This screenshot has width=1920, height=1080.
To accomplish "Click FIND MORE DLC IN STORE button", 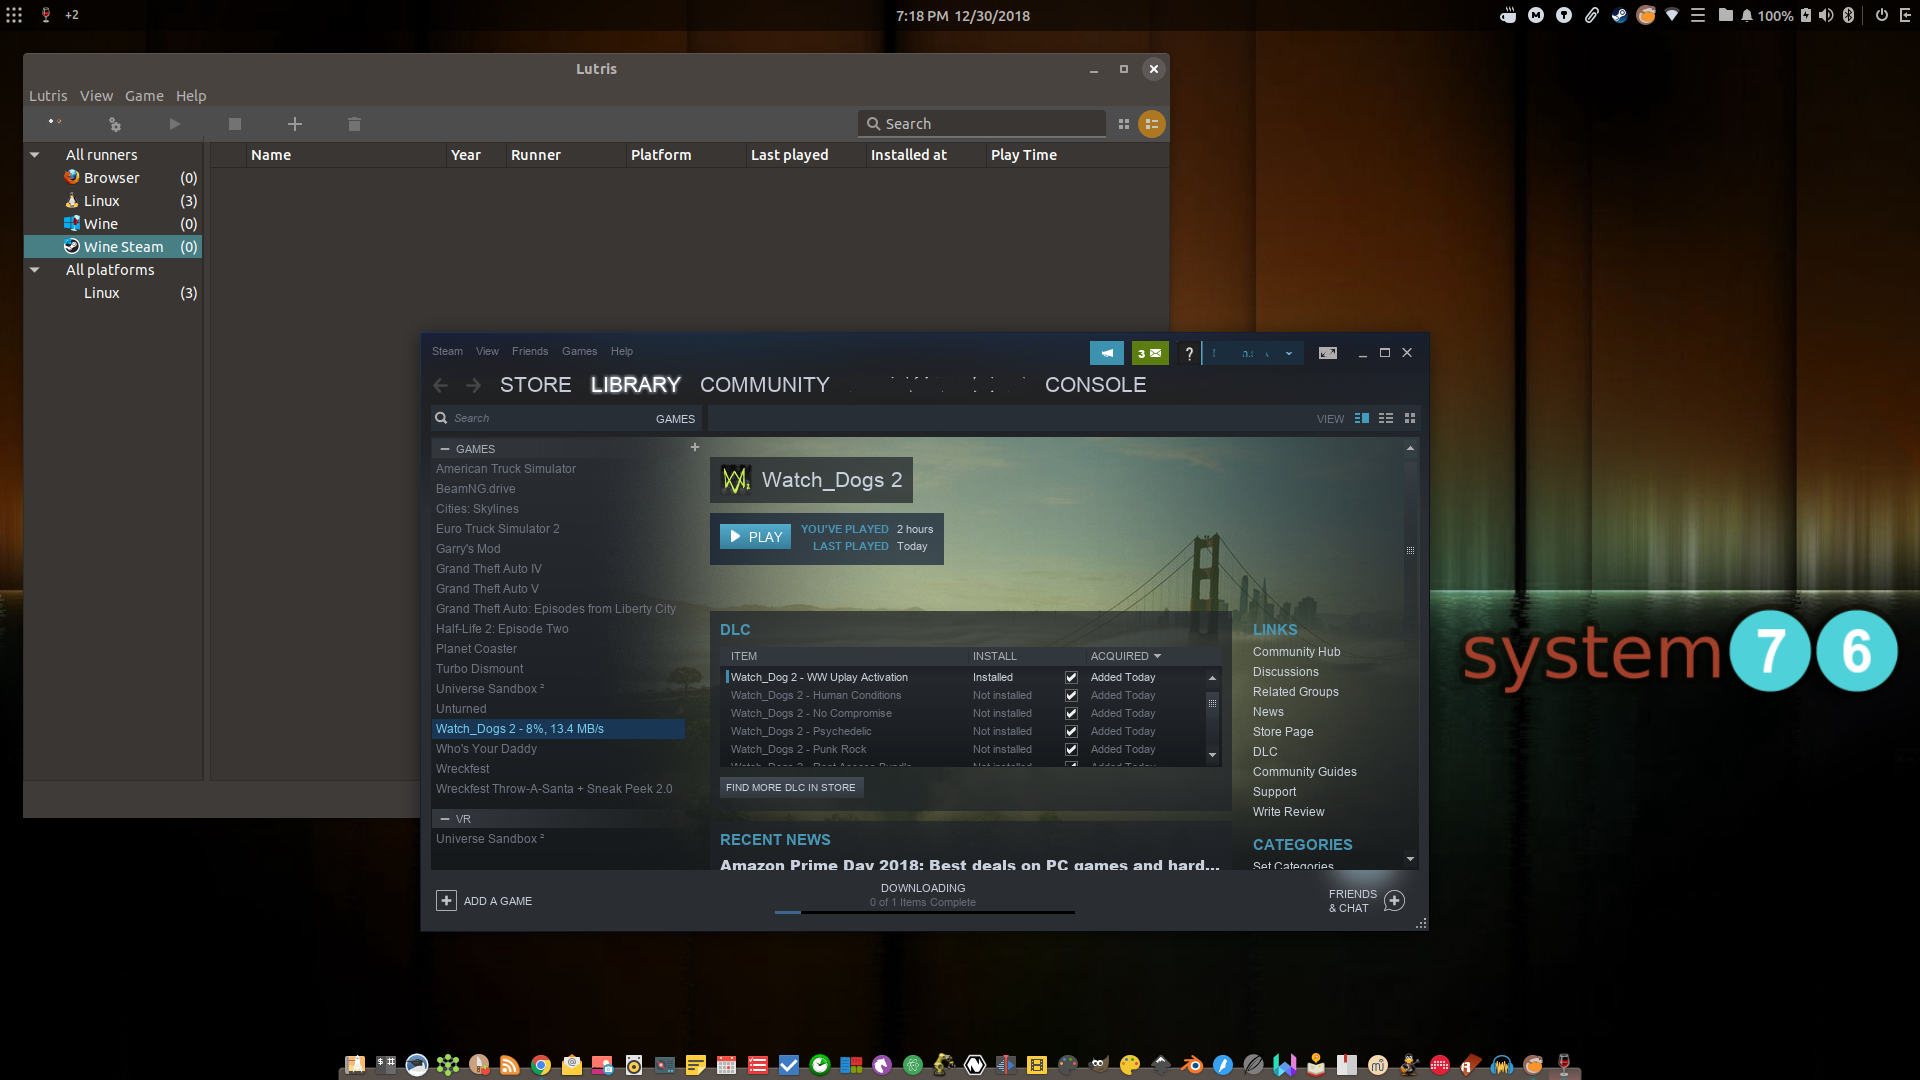I will coord(790,788).
